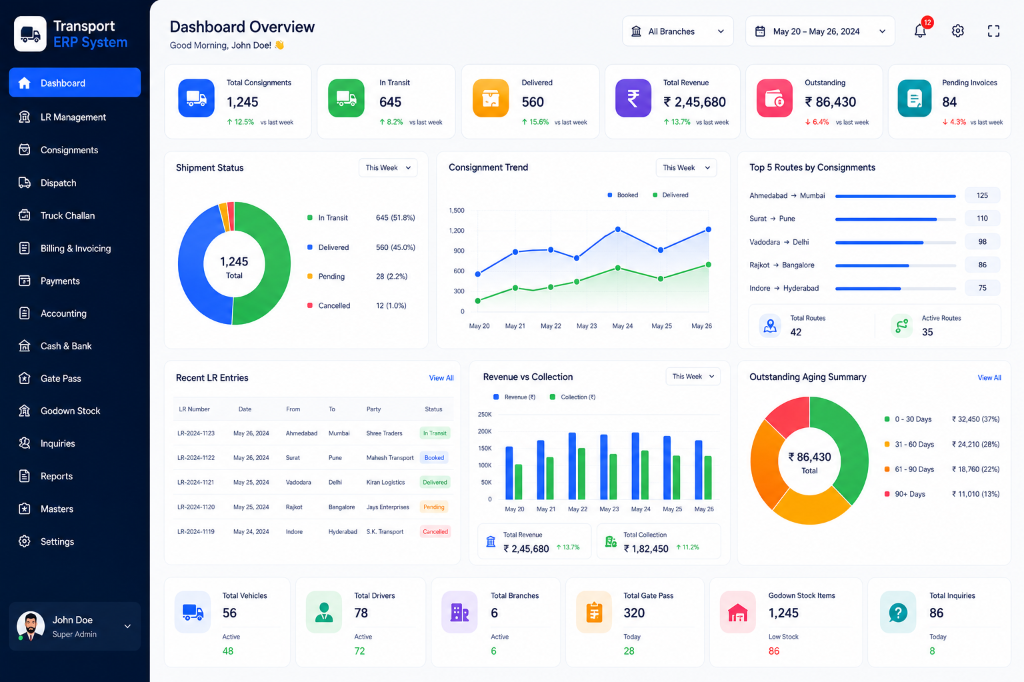Viewport: 1024px width, 682px height.
Task: Go to Consignments in the sidebar
Action: (x=75, y=150)
